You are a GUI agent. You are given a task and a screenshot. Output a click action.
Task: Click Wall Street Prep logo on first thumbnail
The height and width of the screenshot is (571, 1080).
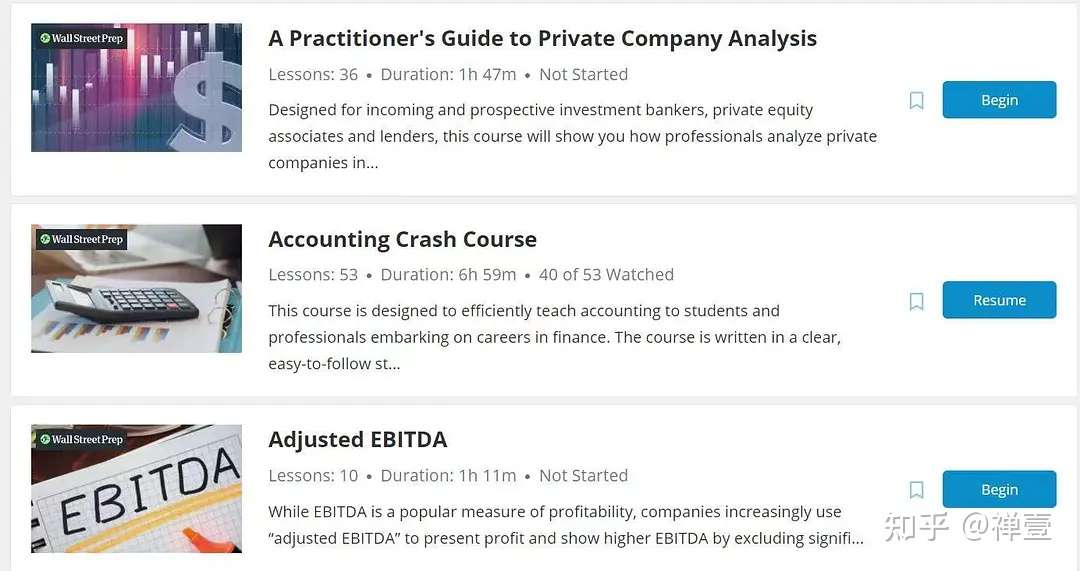81,39
